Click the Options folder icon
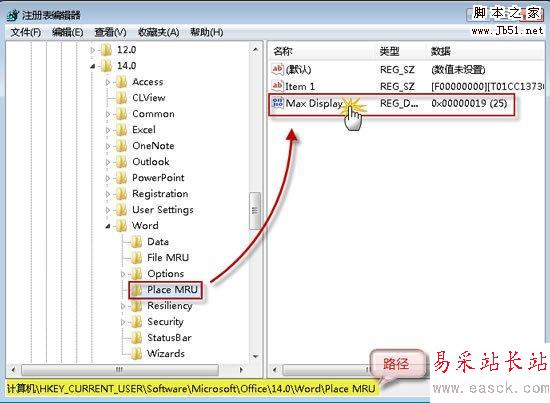This screenshot has width=550, height=403. (x=136, y=274)
